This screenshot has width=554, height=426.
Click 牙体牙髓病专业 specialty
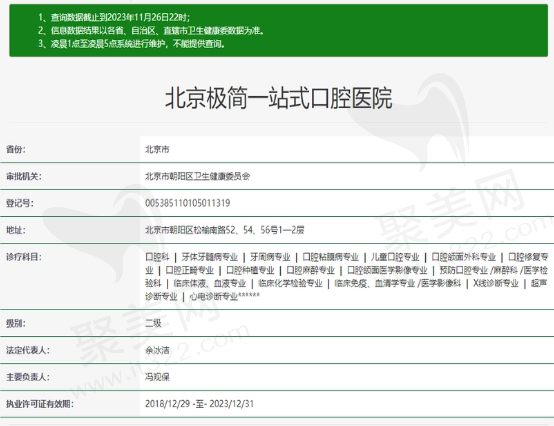click(210, 257)
